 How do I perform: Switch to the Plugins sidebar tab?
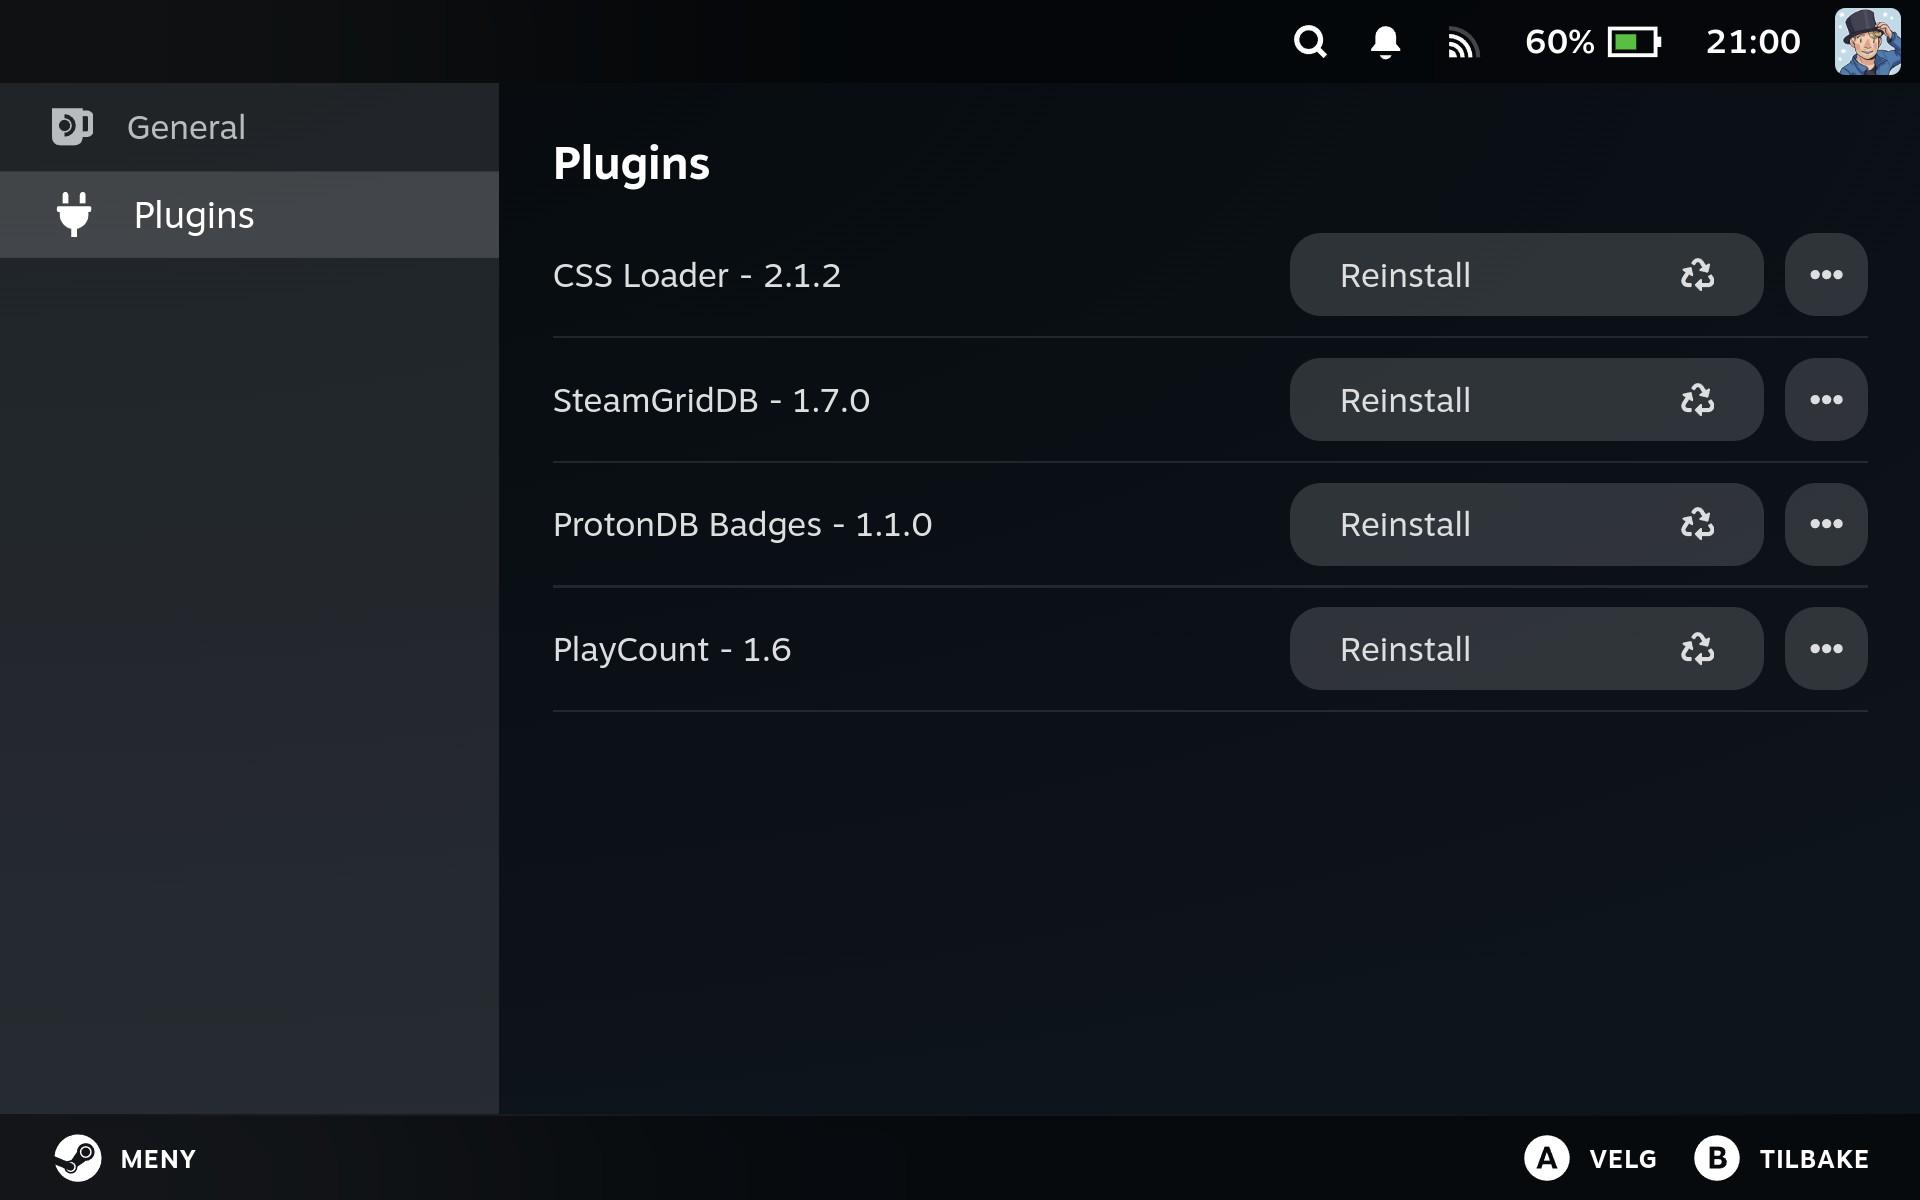tap(194, 215)
